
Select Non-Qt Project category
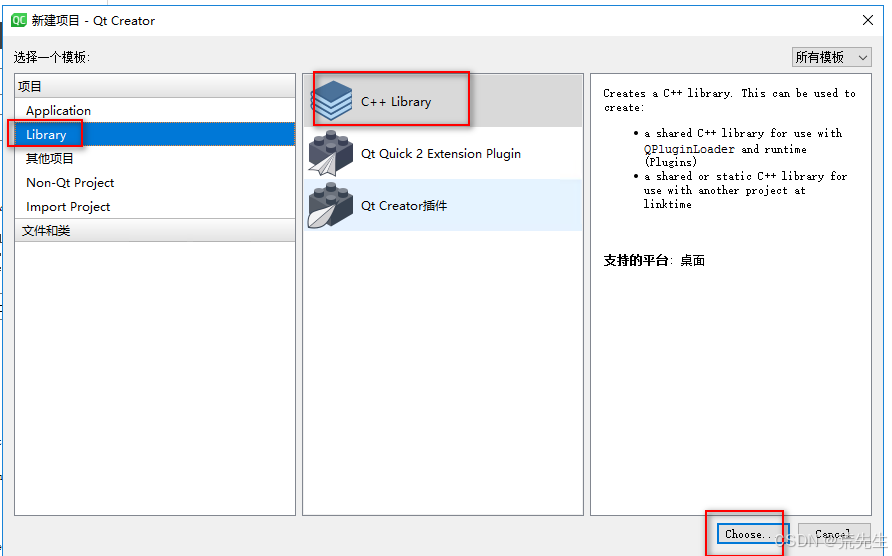pyautogui.click(x=155, y=183)
